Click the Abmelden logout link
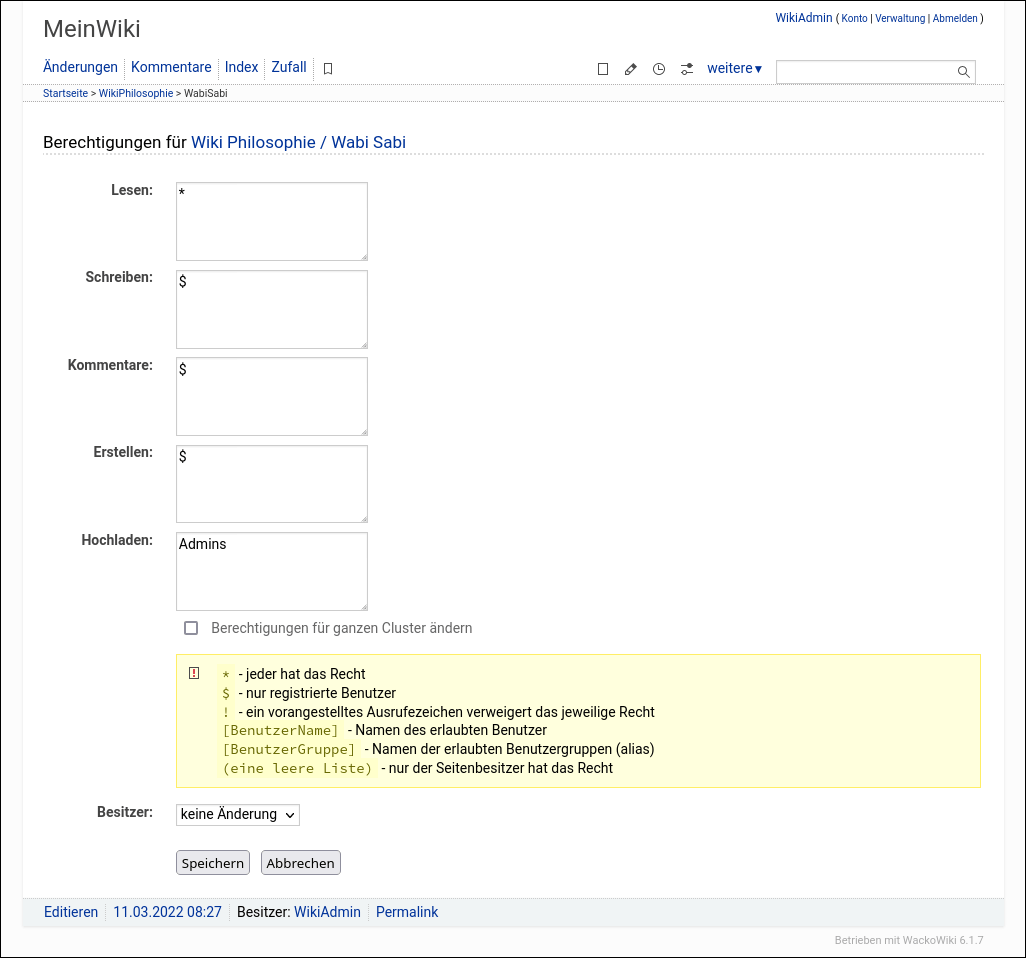Viewport: 1026px width, 958px height. pyautogui.click(x=956, y=18)
